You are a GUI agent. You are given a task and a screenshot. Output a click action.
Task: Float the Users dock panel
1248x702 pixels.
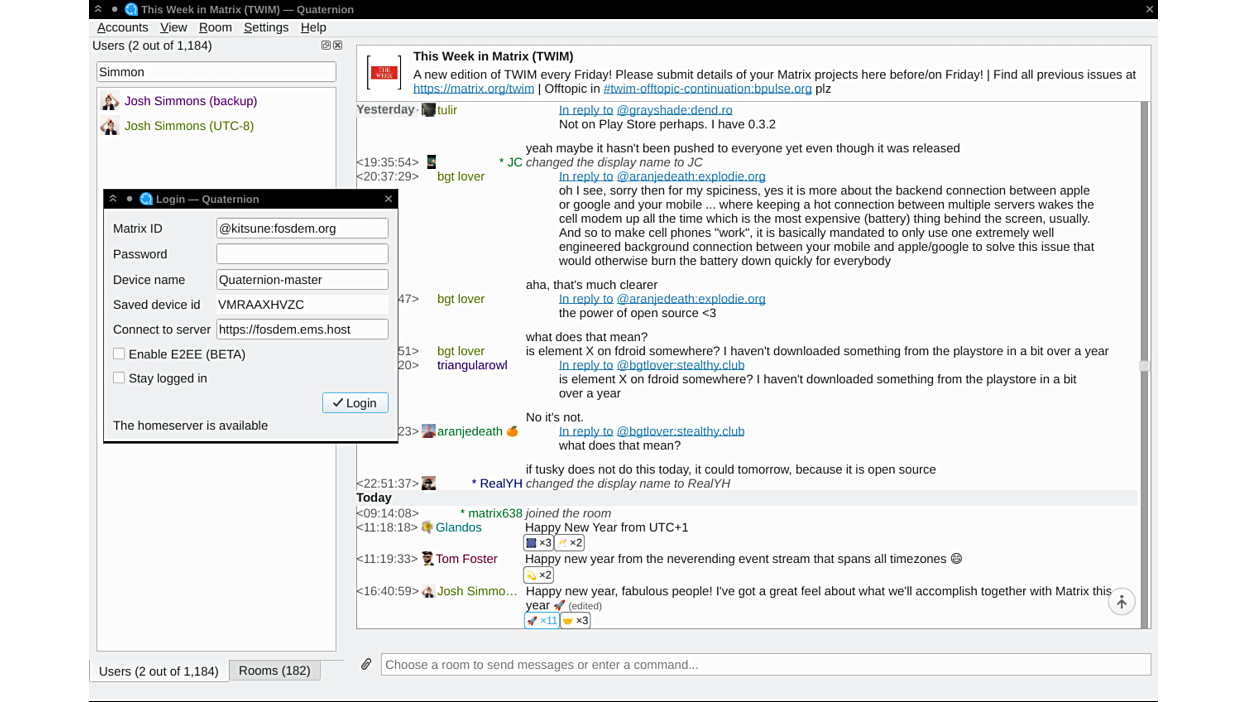pos(326,46)
